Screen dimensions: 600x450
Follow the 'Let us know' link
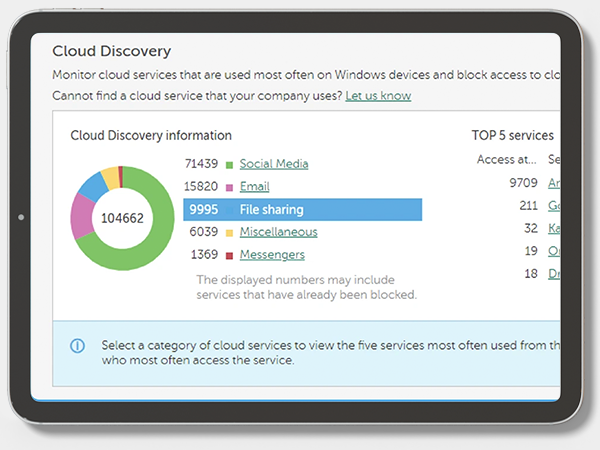pyautogui.click(x=378, y=96)
